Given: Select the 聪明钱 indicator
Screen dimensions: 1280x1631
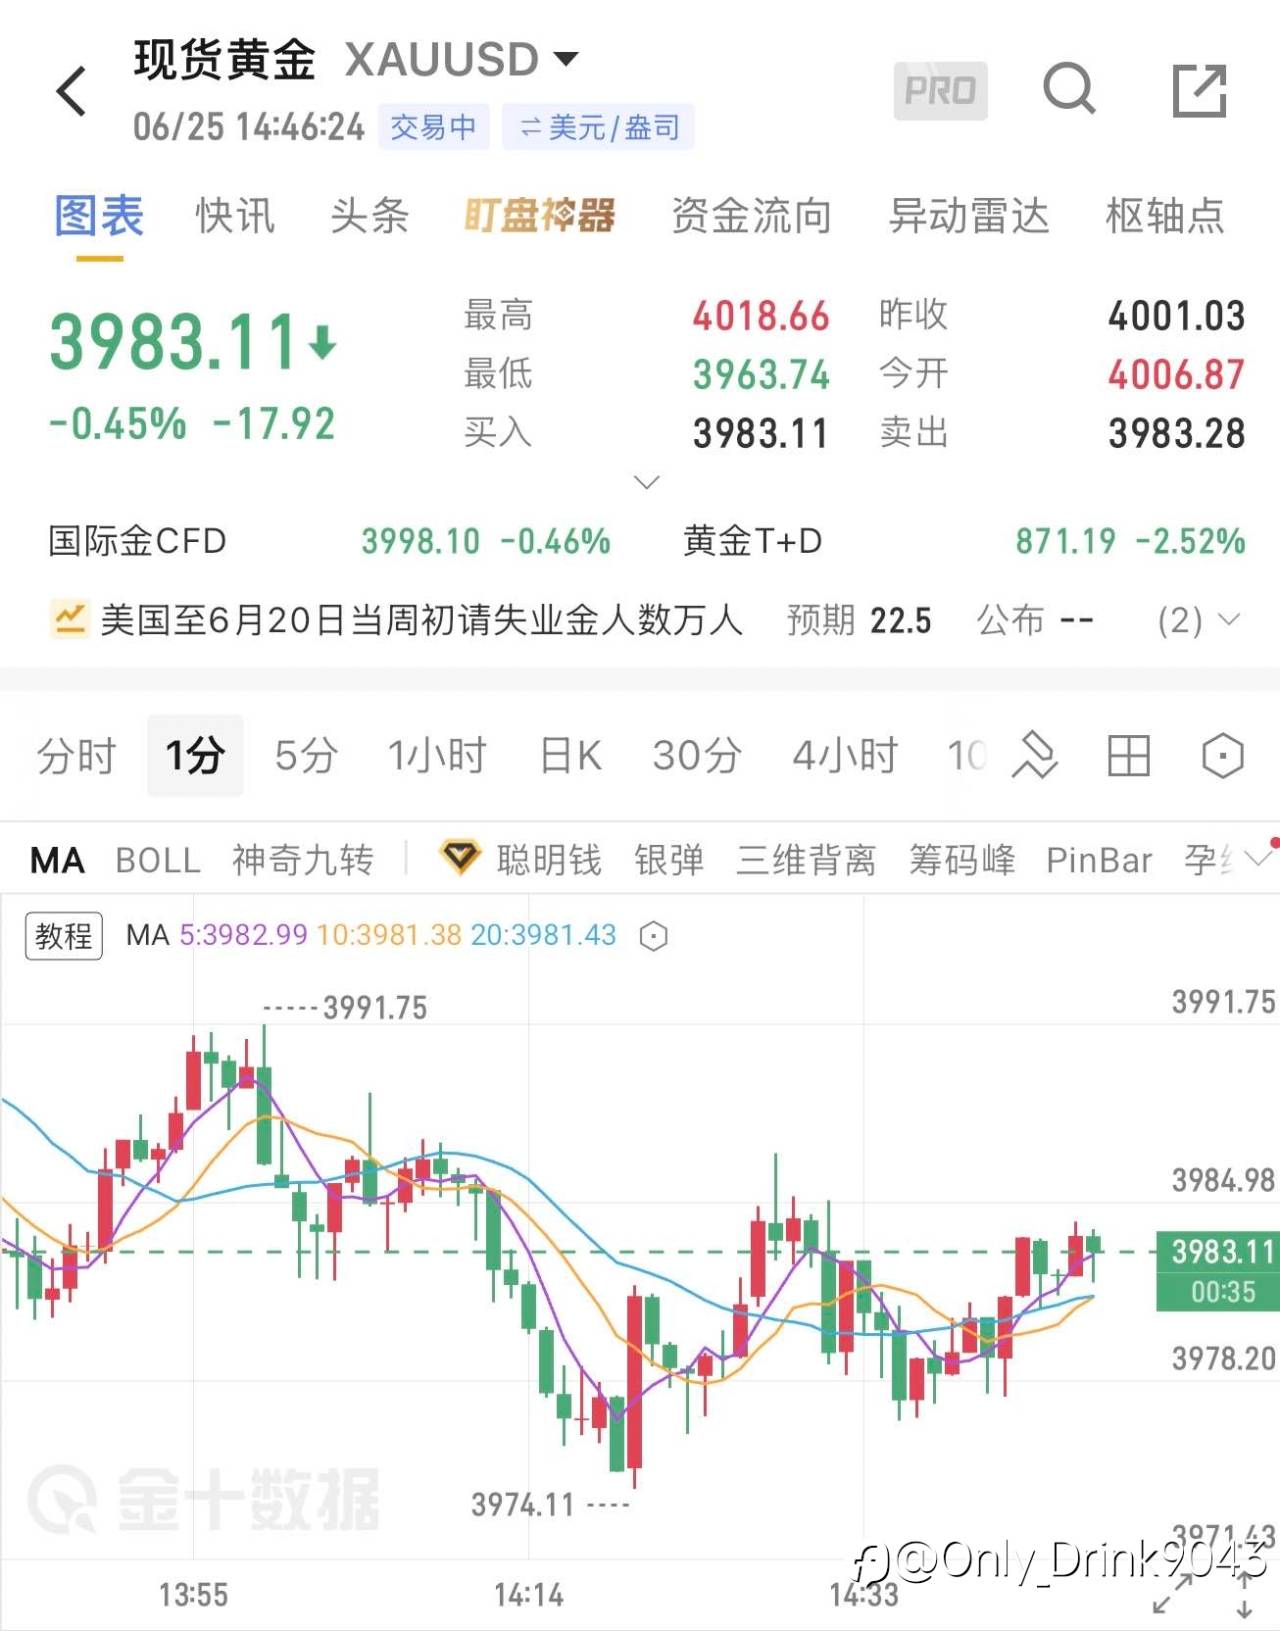Looking at the screenshot, I should (549, 860).
